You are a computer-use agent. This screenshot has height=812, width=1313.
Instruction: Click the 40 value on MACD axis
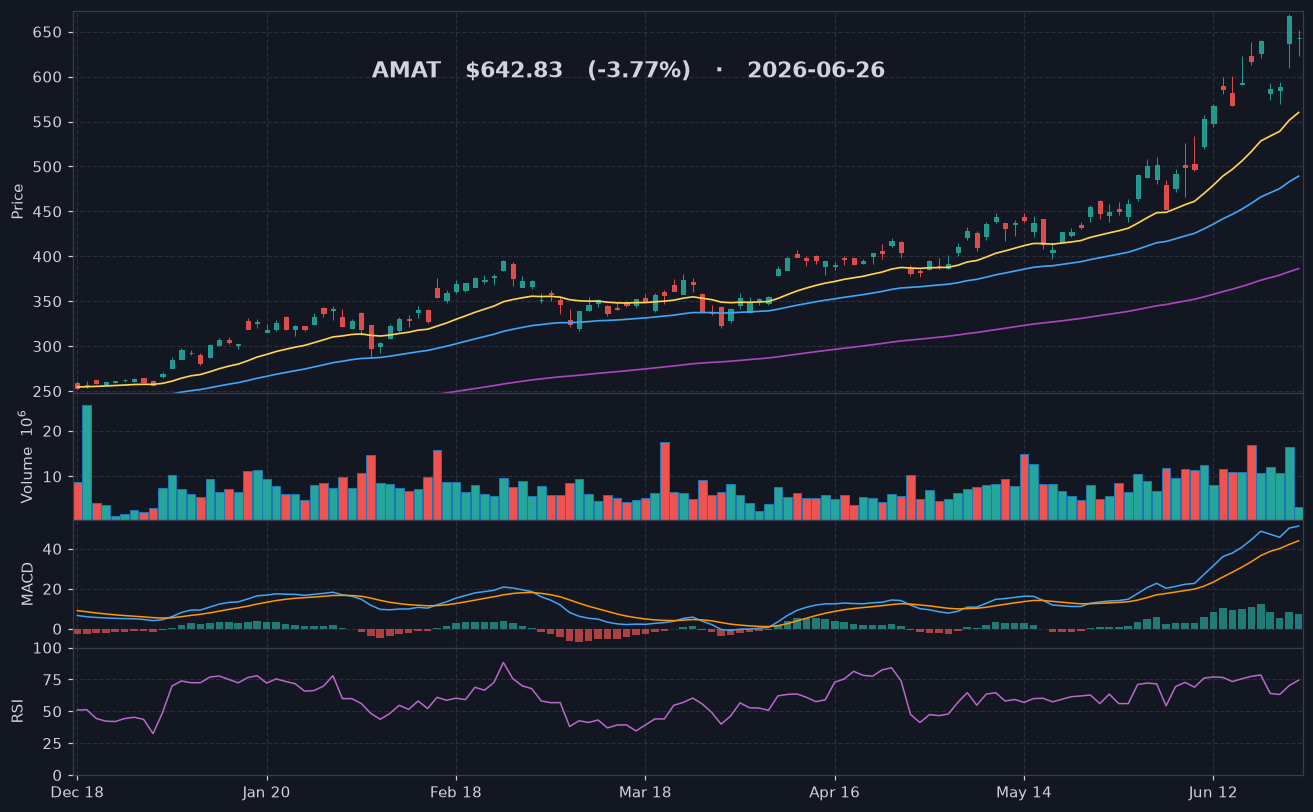54,550
